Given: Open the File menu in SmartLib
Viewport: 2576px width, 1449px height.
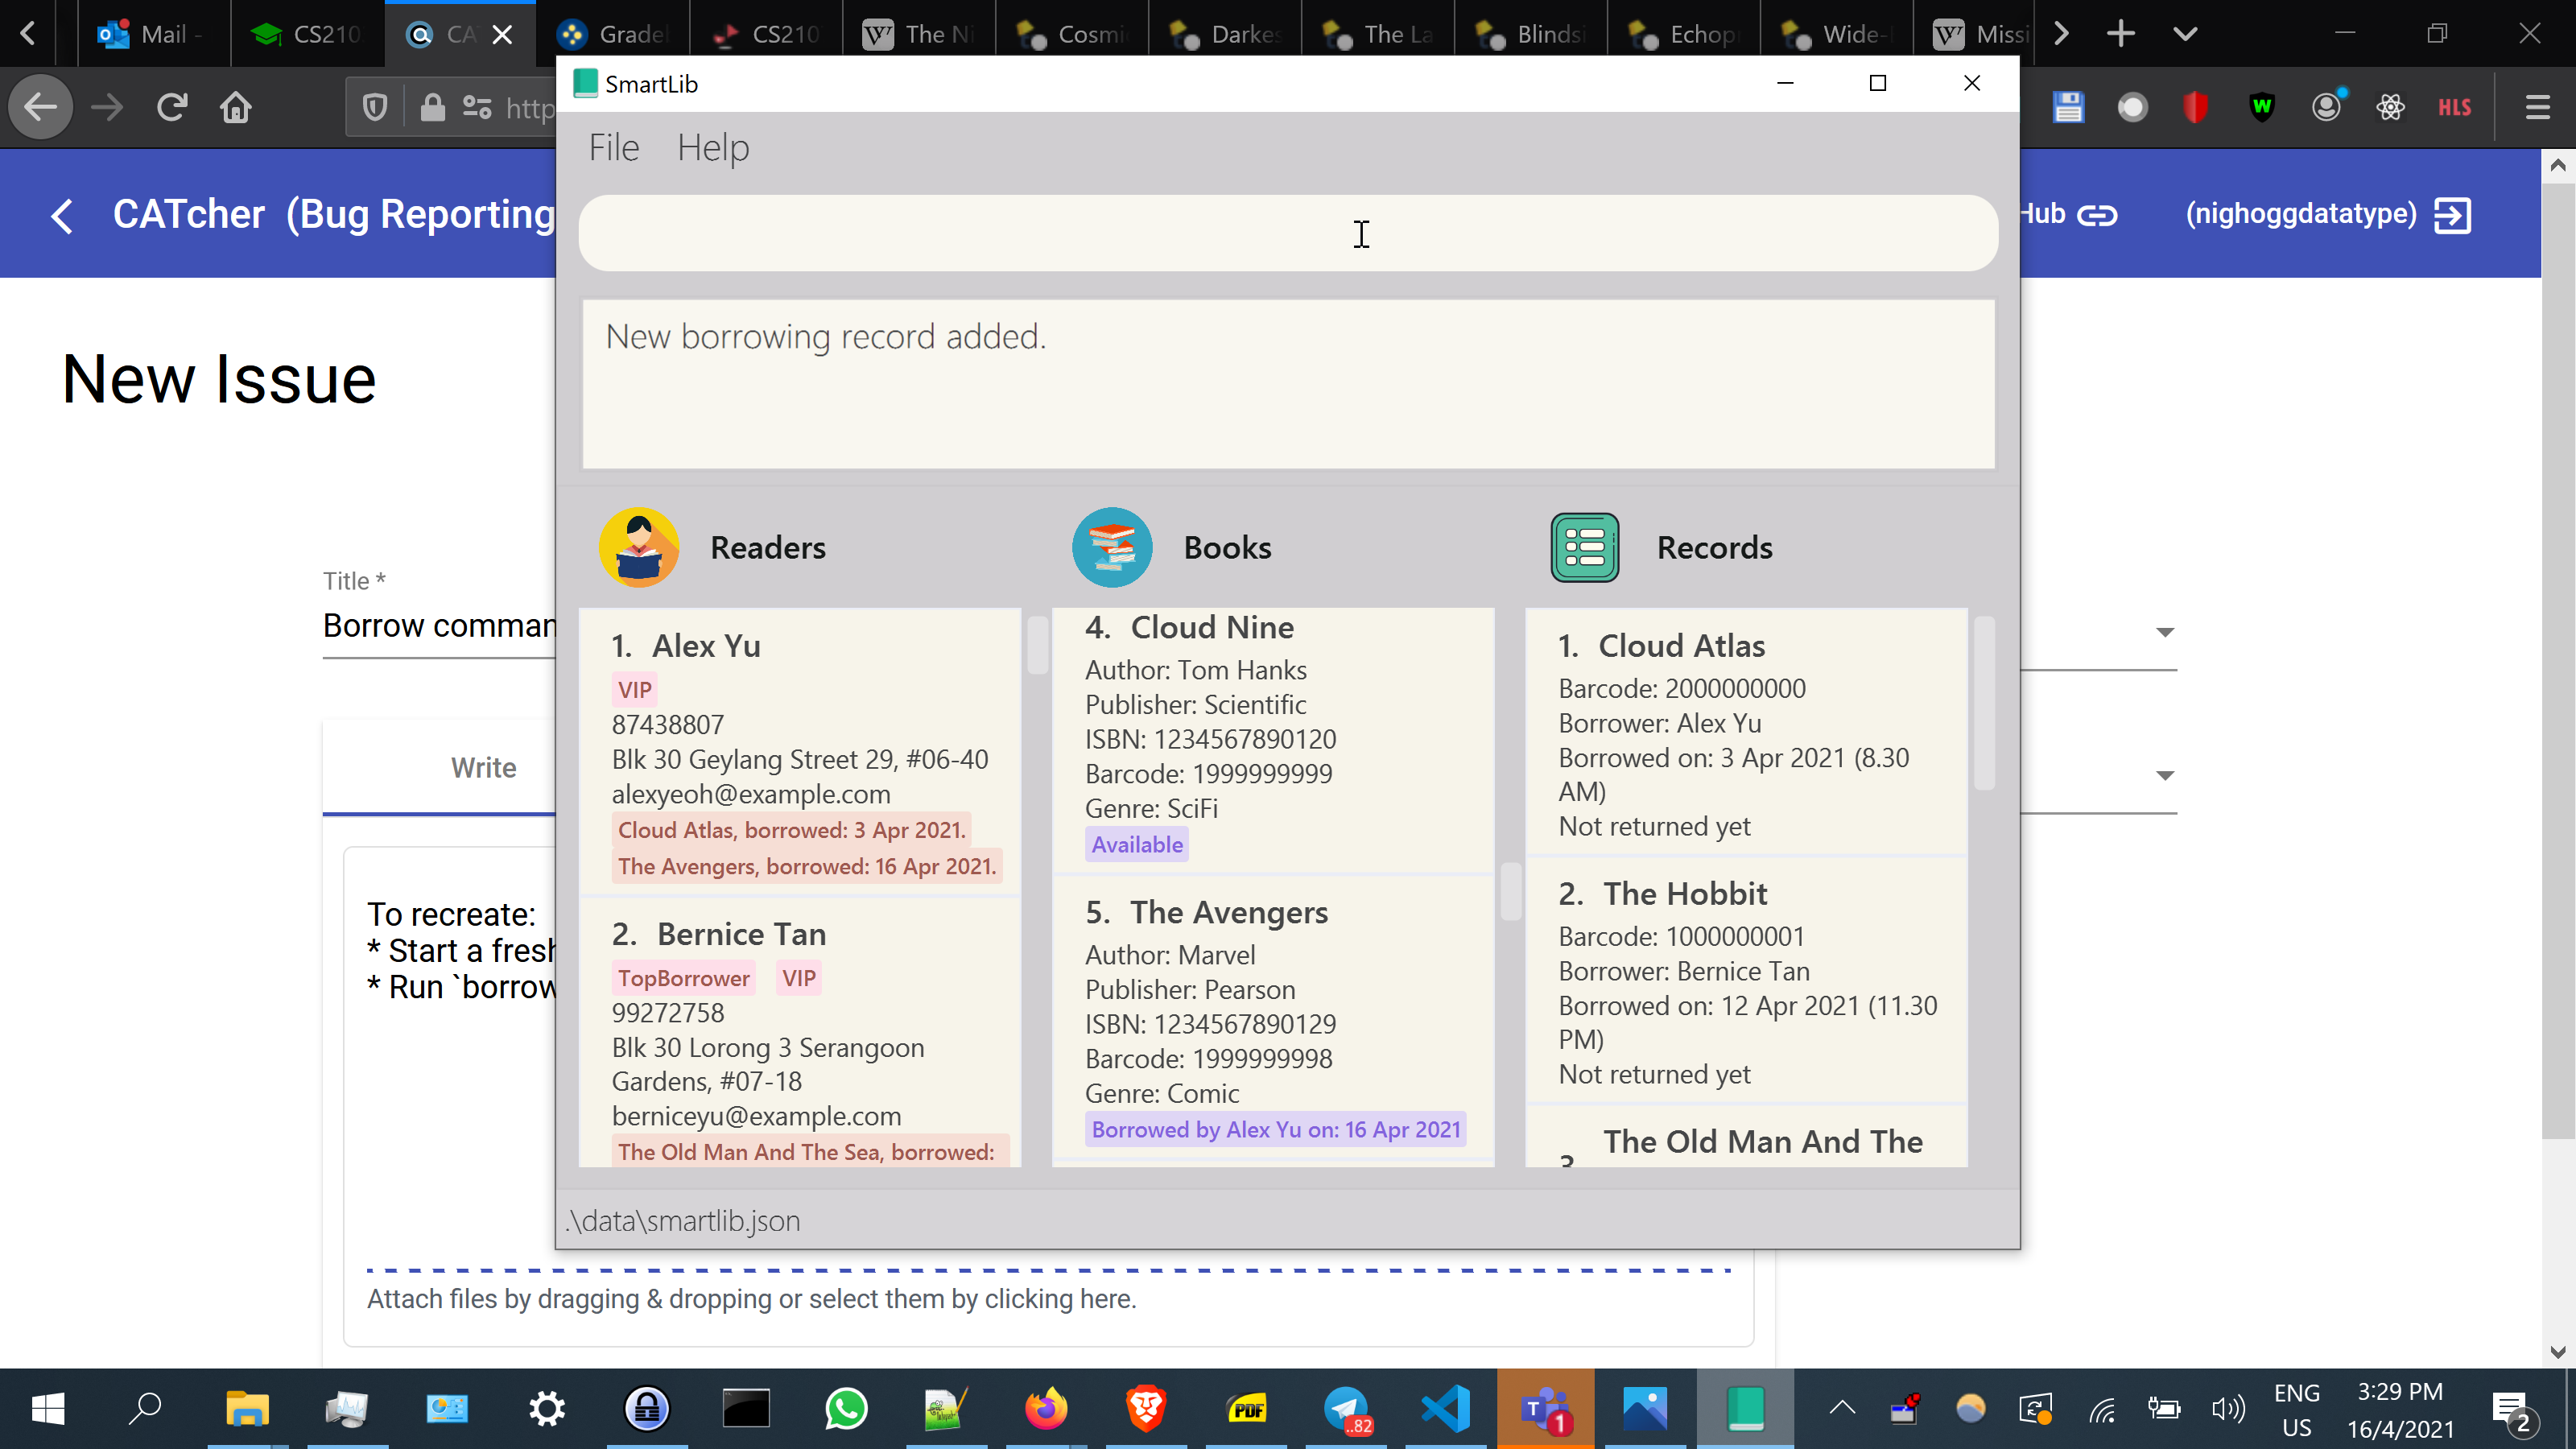Looking at the screenshot, I should click(613, 148).
